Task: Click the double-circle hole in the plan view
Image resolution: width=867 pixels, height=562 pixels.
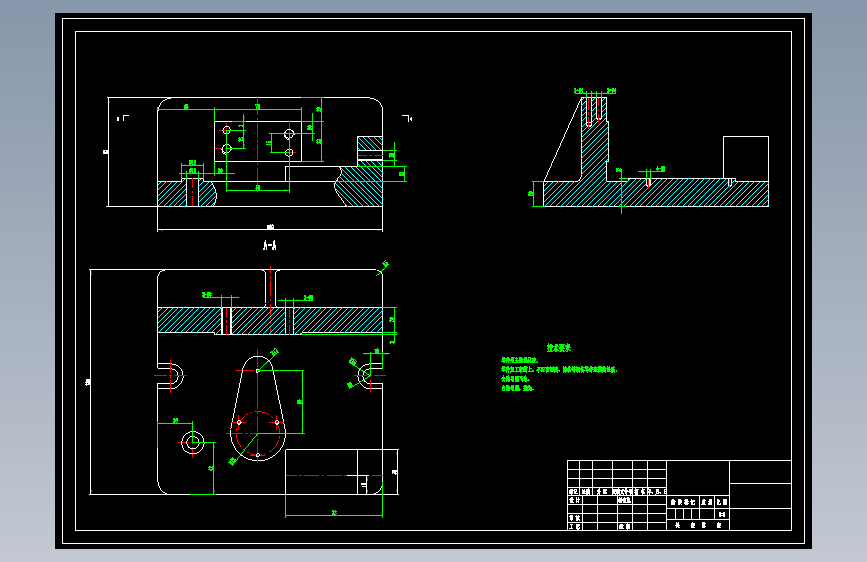Action: coord(192,443)
